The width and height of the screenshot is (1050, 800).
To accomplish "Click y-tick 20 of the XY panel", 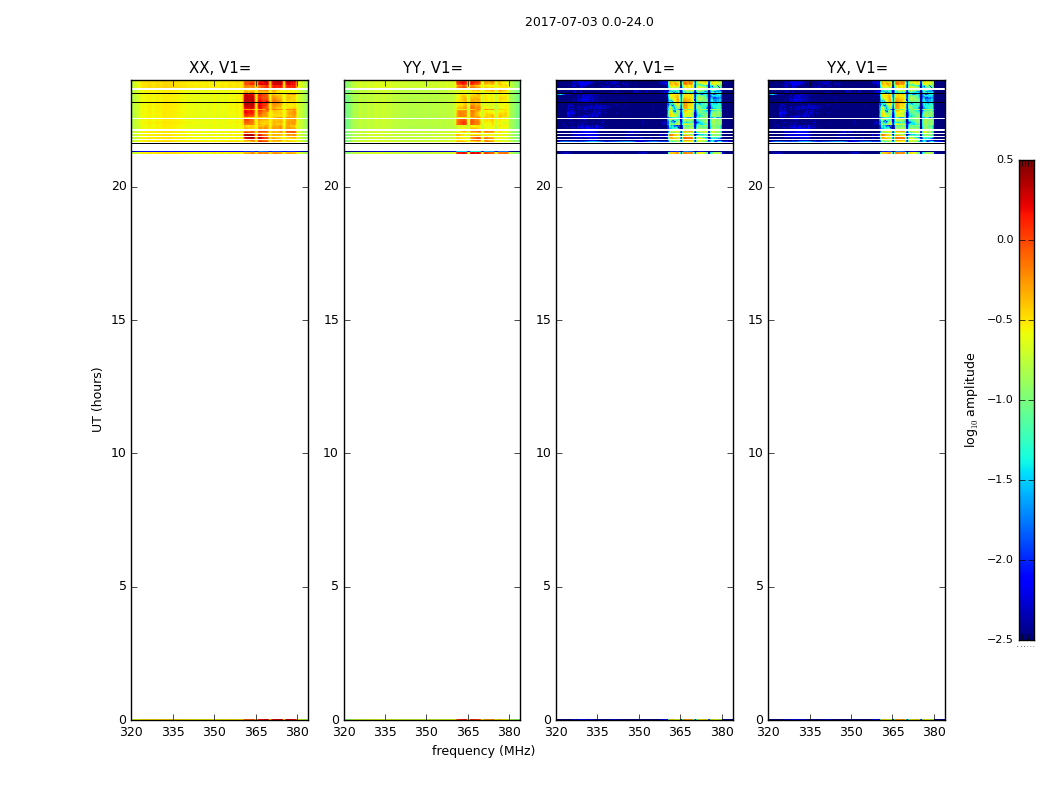I will pyautogui.click(x=544, y=186).
